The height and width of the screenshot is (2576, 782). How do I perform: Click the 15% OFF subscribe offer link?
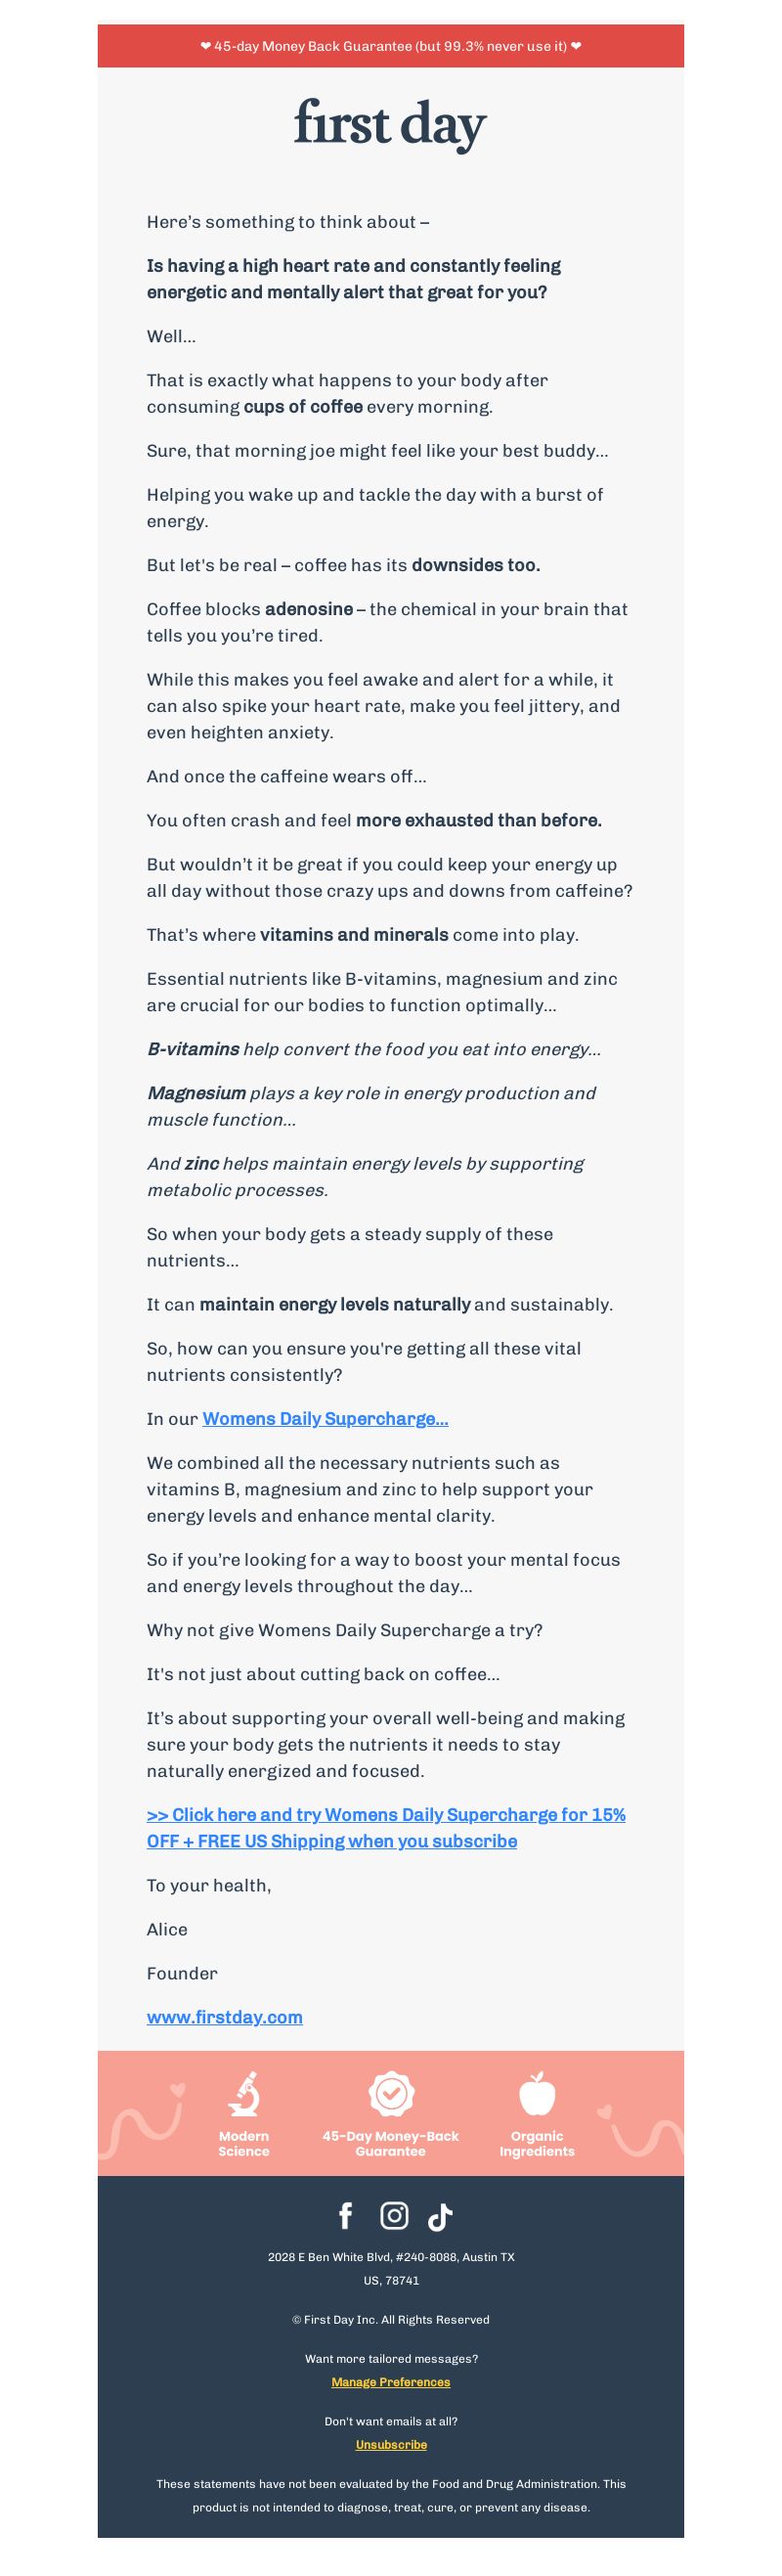click(386, 1827)
